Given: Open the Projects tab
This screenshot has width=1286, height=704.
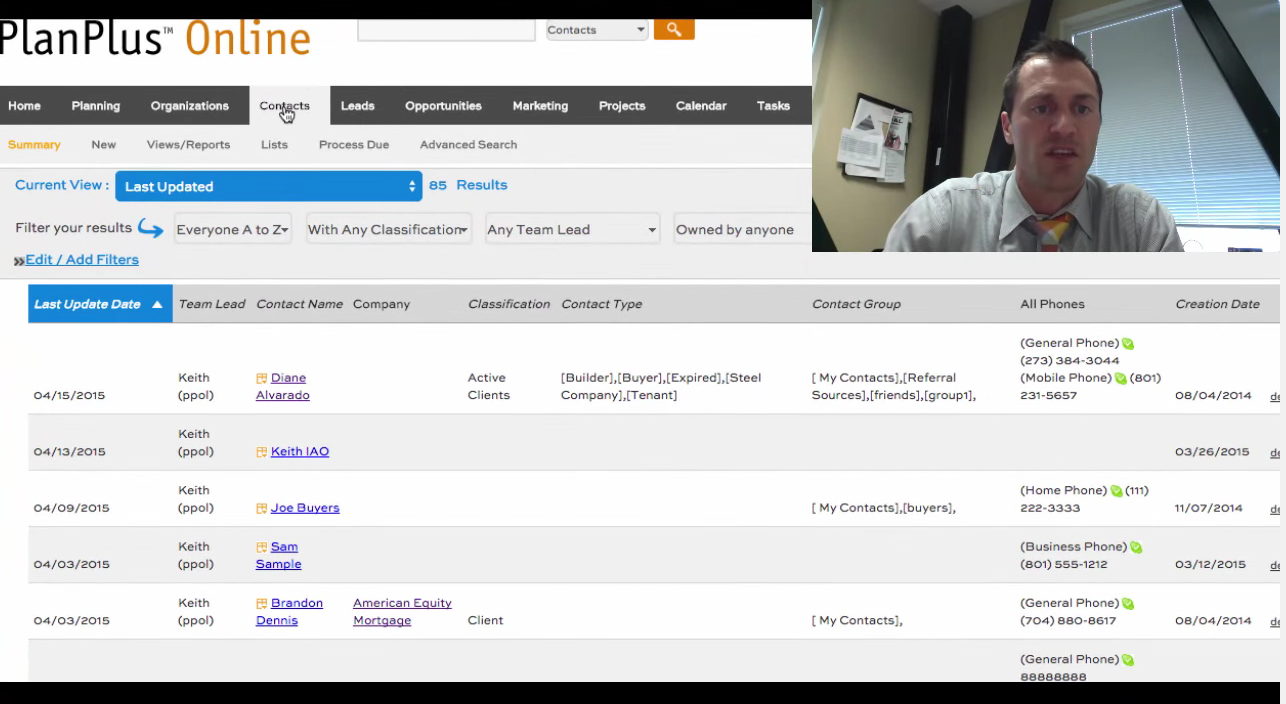Looking at the screenshot, I should pyautogui.click(x=622, y=106).
